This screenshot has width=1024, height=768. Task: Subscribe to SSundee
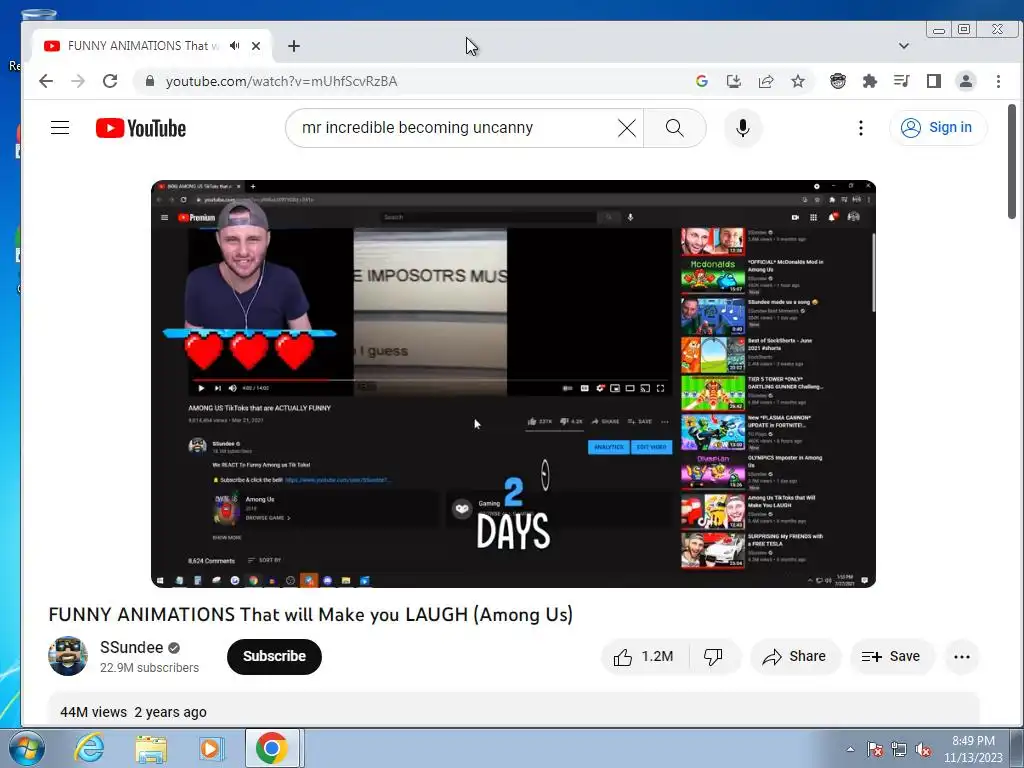pos(274,656)
